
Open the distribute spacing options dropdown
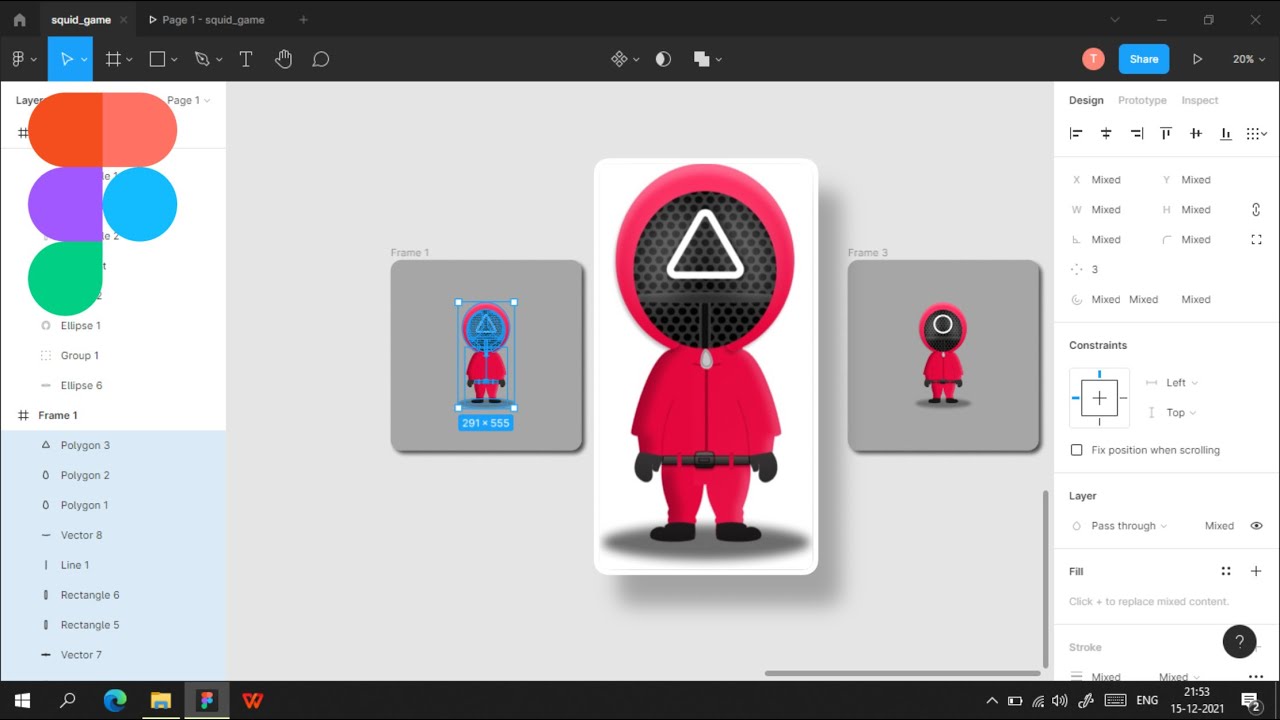coord(1256,133)
